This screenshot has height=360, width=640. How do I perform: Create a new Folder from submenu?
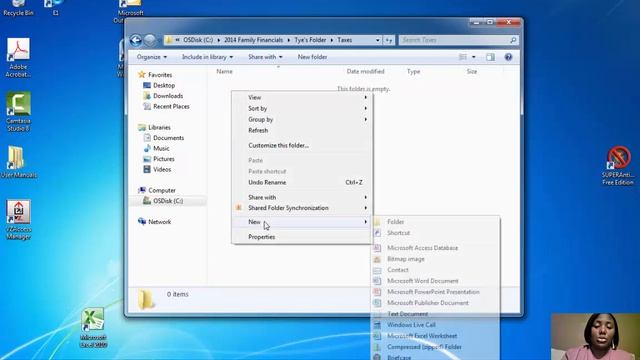pyautogui.click(x=436, y=222)
